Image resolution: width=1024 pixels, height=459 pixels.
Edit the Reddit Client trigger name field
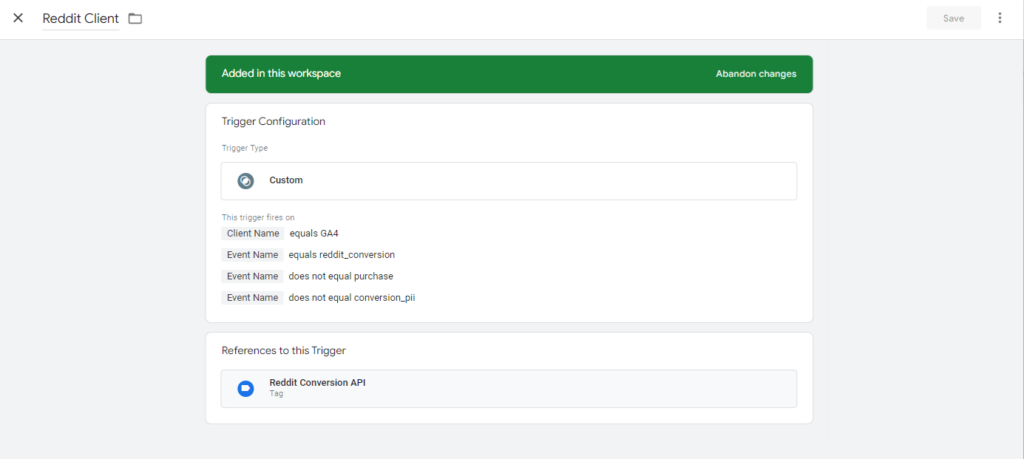click(80, 19)
